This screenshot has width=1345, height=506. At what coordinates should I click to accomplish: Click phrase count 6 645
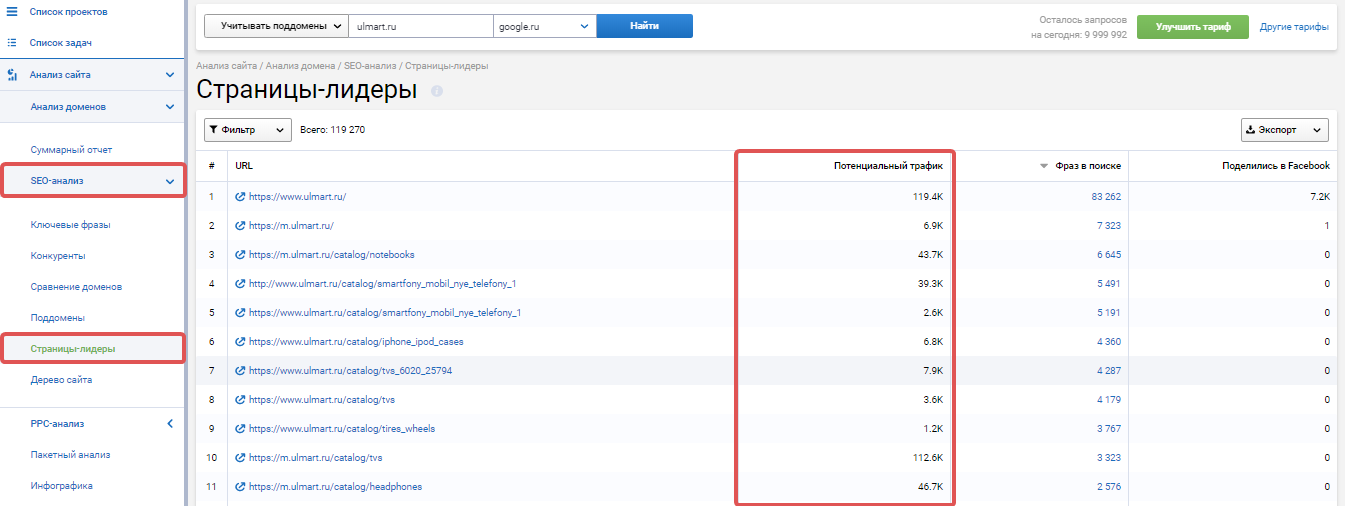[x=1109, y=255]
